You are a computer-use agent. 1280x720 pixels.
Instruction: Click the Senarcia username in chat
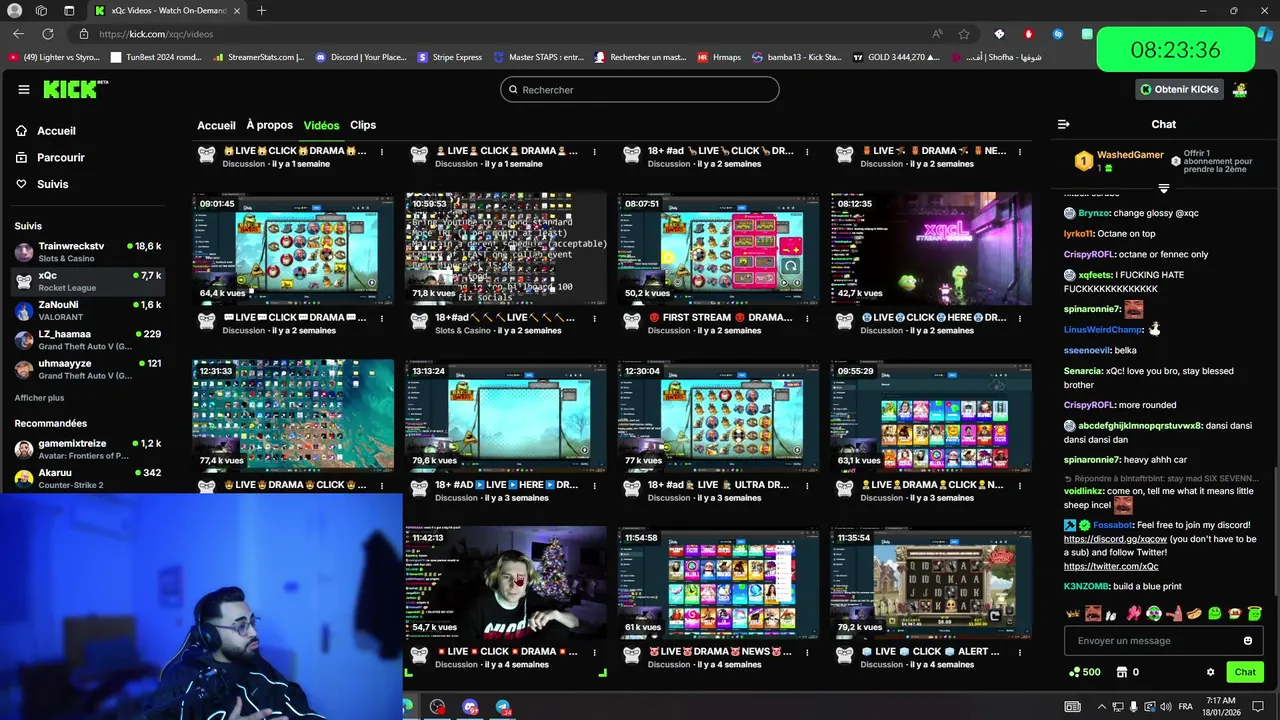pos(1084,370)
